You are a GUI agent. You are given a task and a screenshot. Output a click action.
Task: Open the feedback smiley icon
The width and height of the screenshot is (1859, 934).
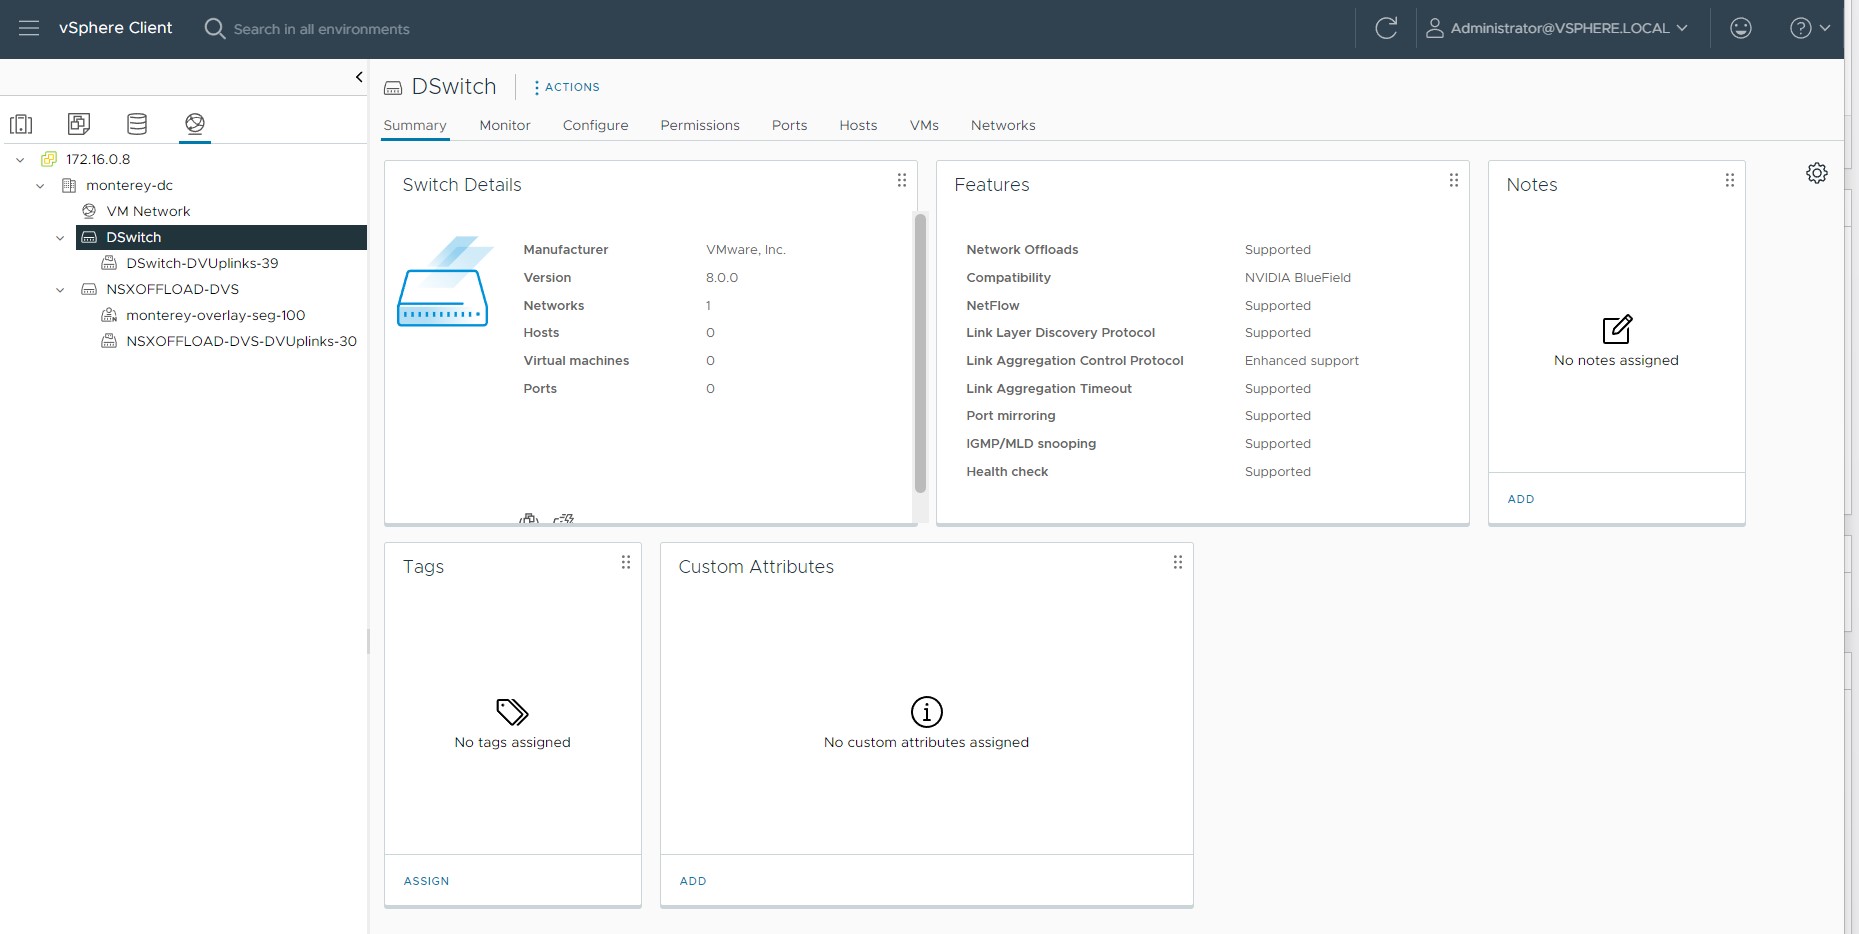coord(1741,28)
